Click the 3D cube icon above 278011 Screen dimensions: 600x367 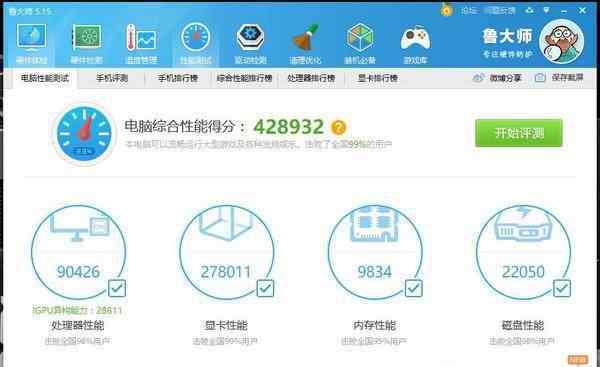226,223
